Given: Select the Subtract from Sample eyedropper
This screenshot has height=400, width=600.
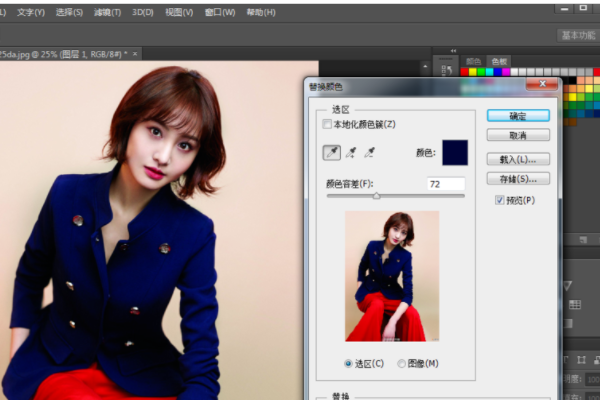Looking at the screenshot, I should pyautogui.click(x=369, y=153).
